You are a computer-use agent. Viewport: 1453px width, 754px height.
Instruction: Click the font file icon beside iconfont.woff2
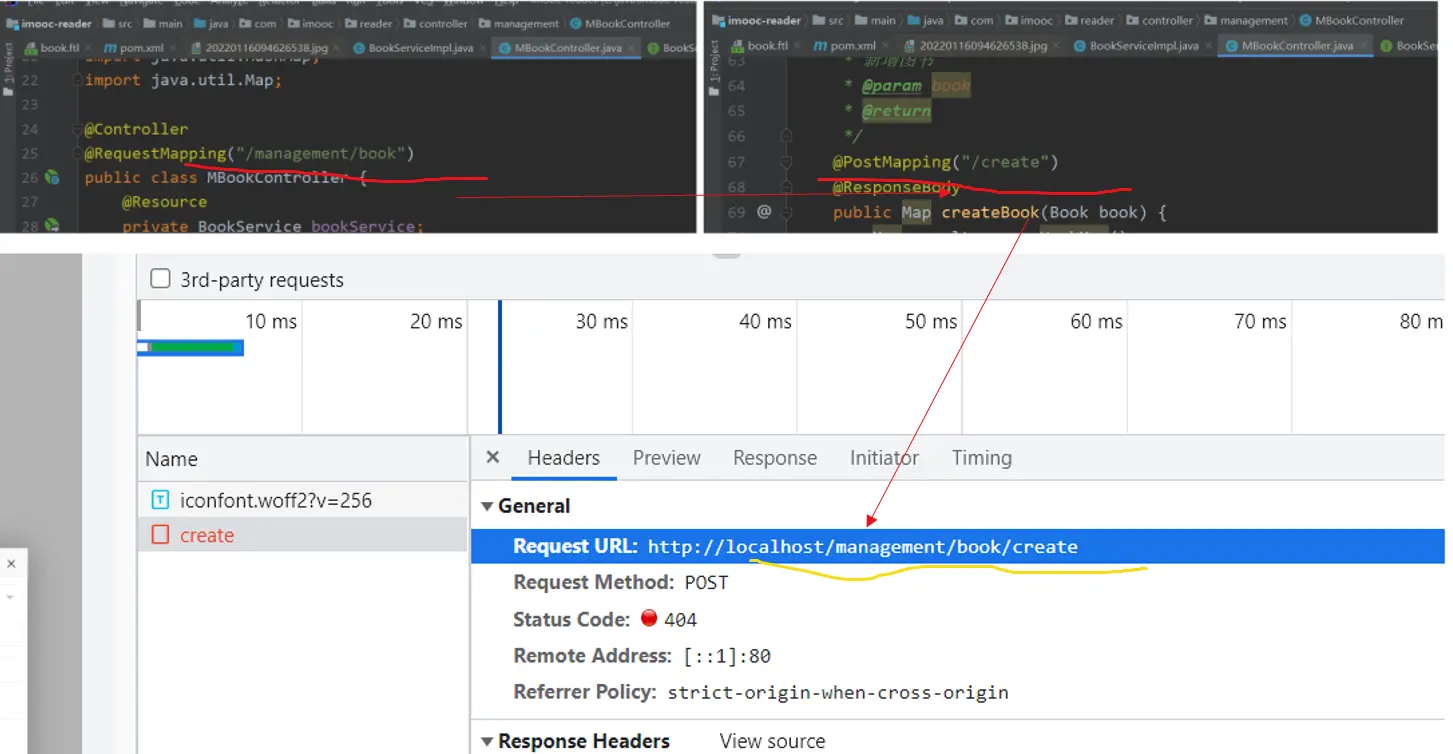point(160,500)
